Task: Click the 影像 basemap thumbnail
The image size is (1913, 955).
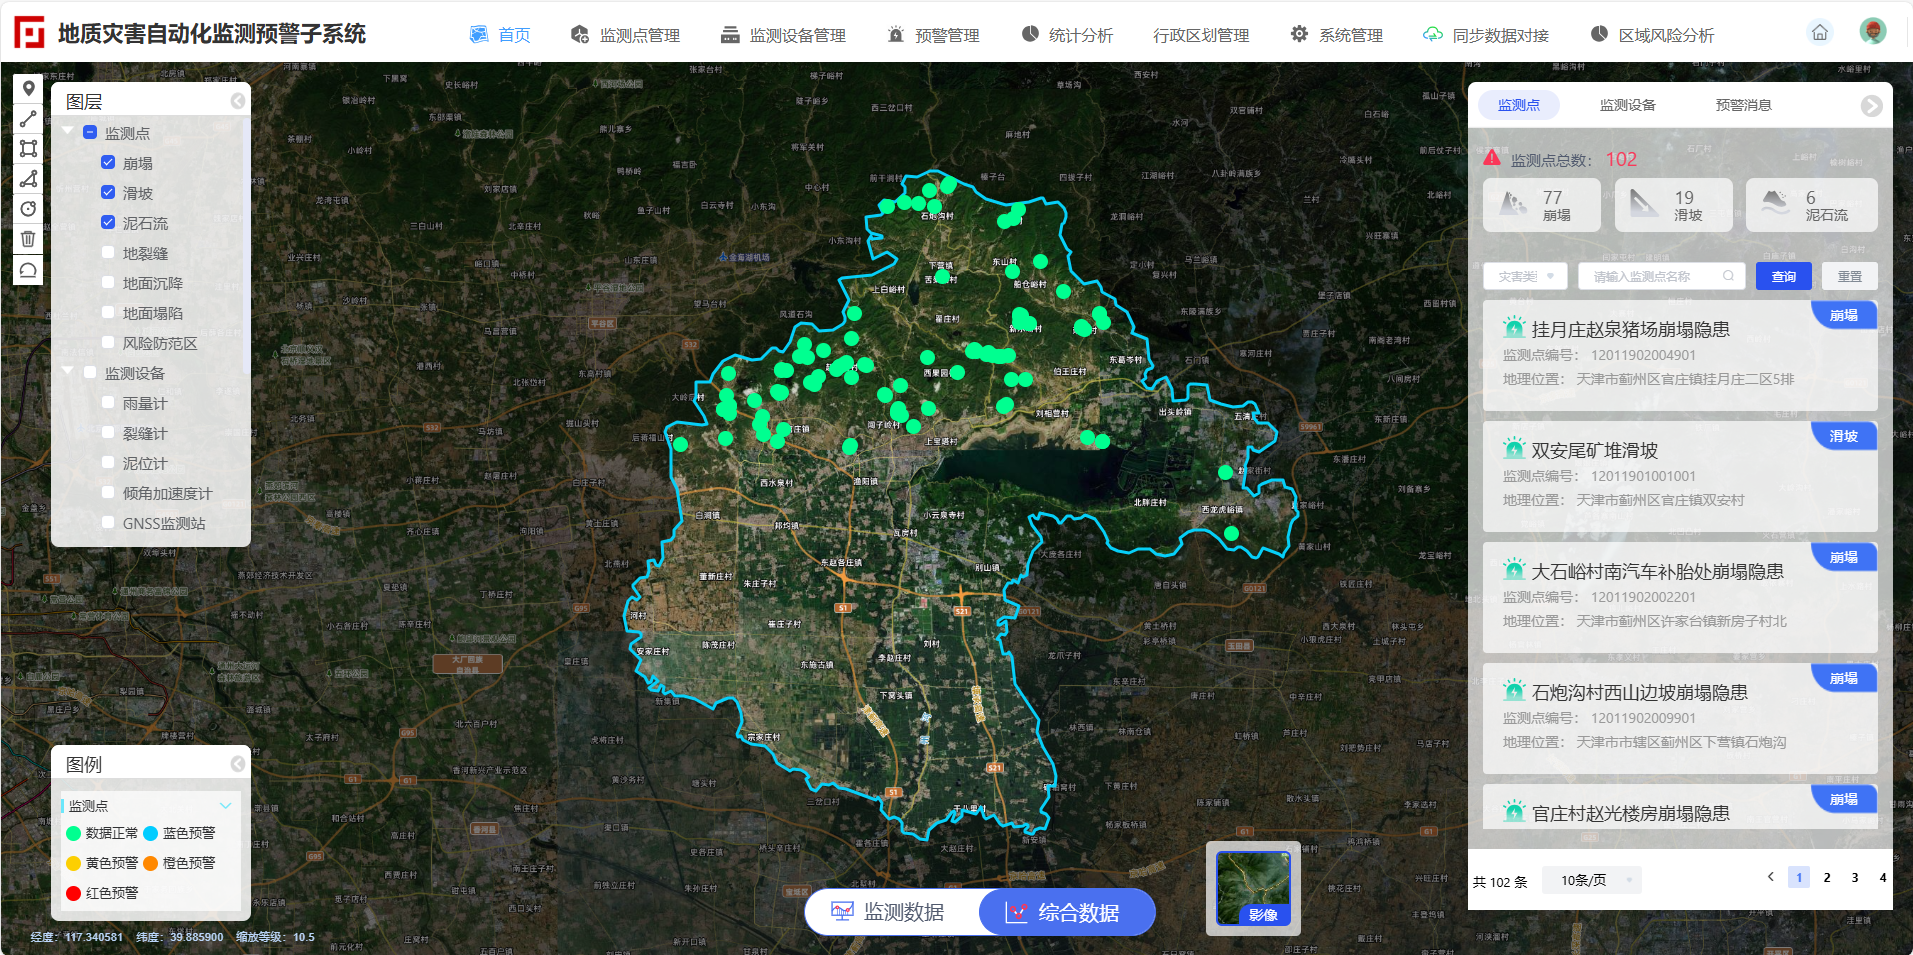Action: tap(1252, 887)
